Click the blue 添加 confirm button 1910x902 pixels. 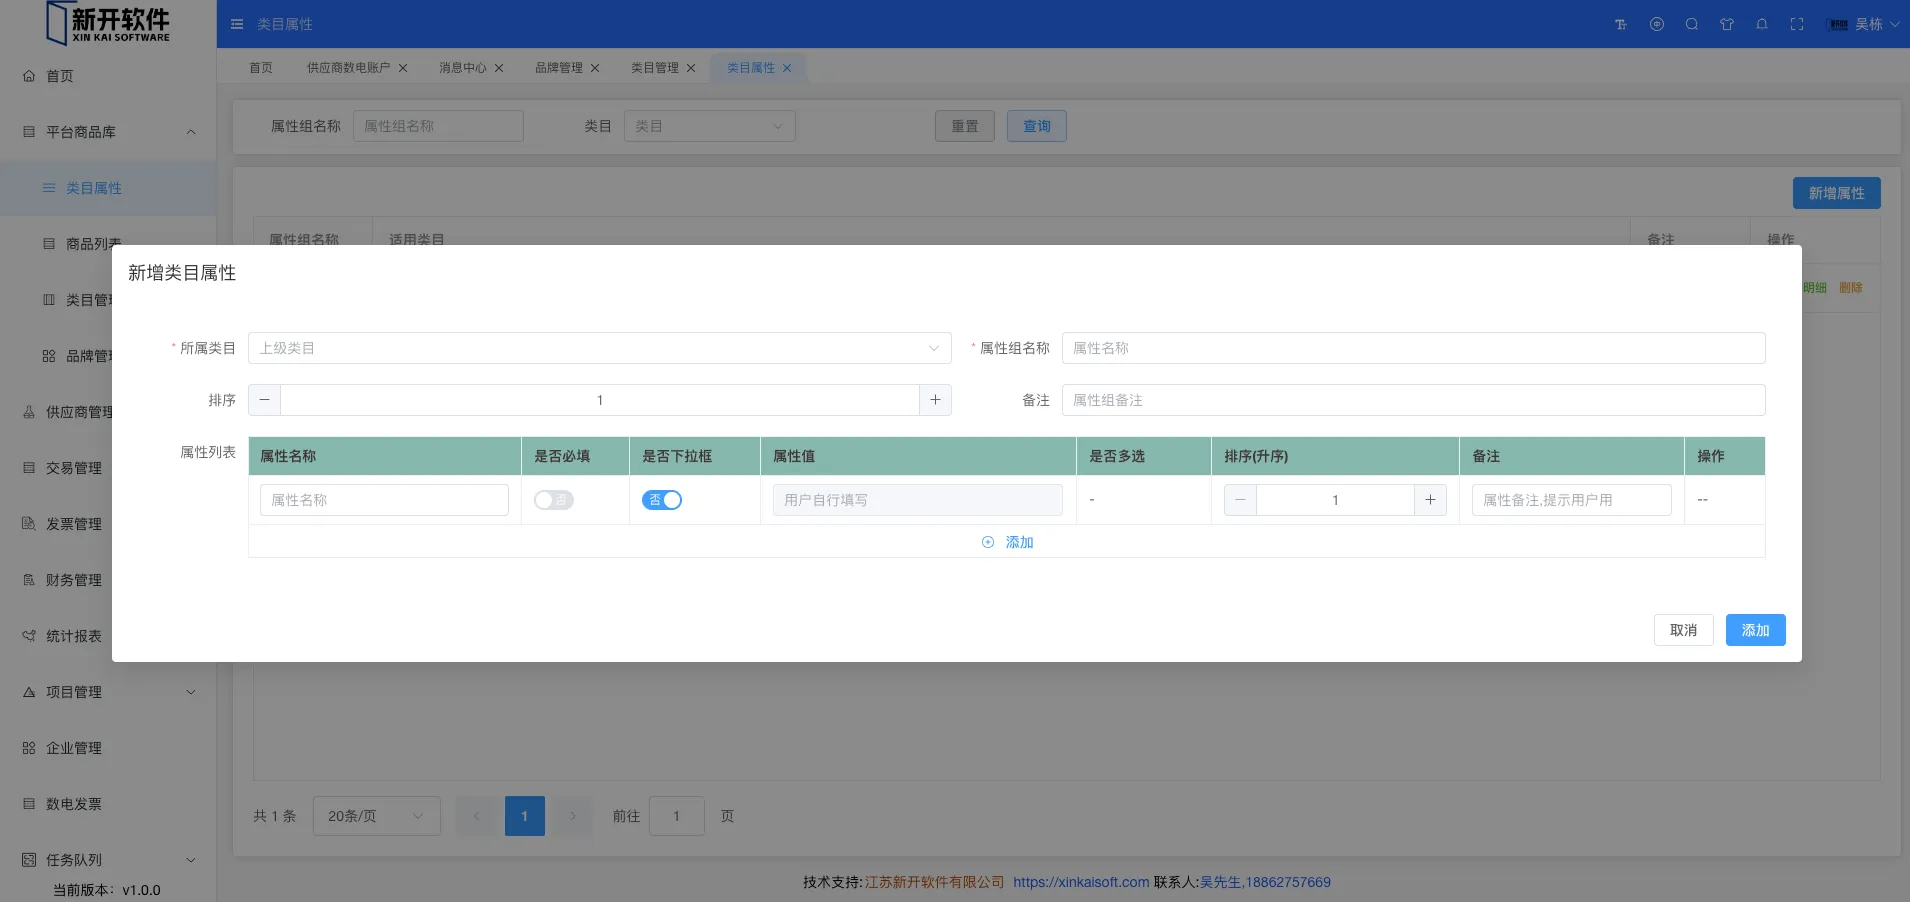1755,630
